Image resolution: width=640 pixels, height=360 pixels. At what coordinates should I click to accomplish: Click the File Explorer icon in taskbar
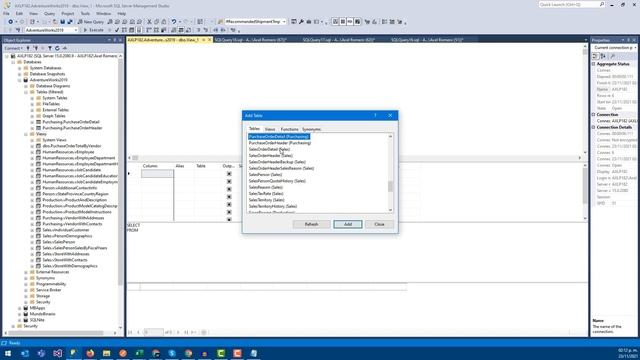pos(107,353)
